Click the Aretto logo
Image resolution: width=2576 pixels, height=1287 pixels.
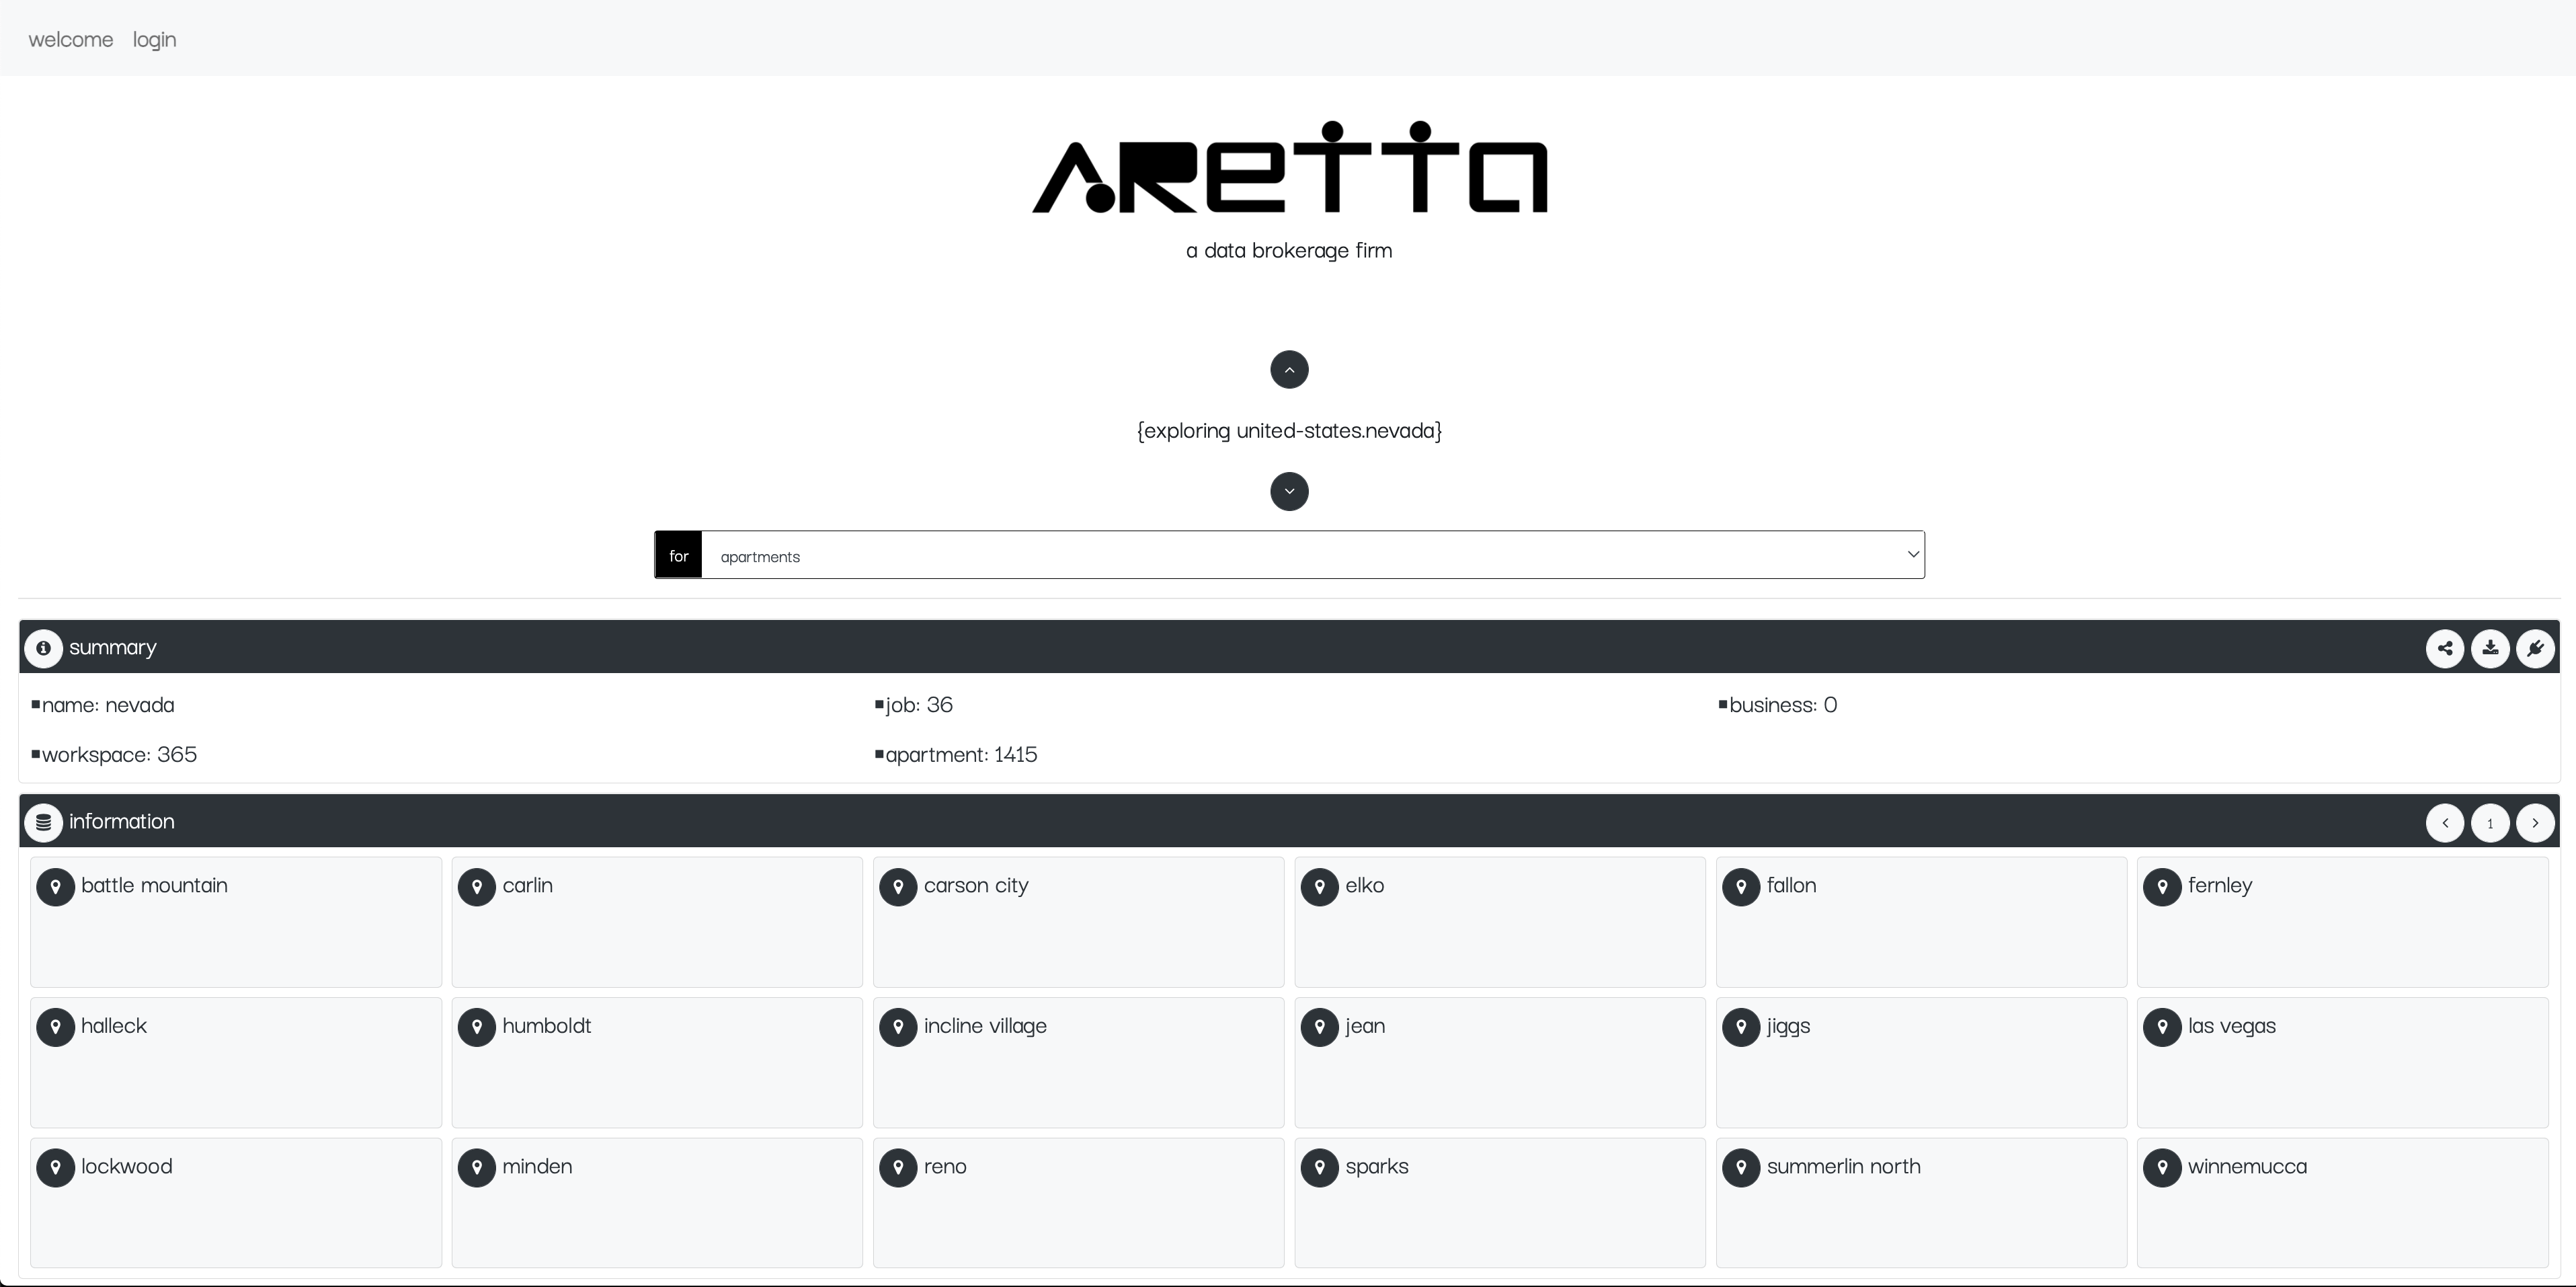click(x=1289, y=168)
